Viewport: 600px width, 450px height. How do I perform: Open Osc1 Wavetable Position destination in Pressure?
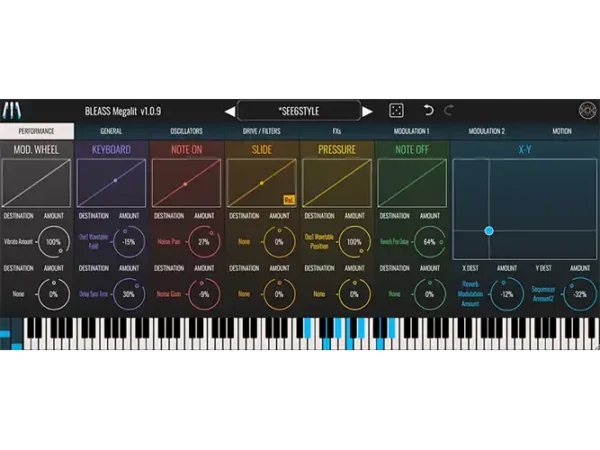coord(319,241)
